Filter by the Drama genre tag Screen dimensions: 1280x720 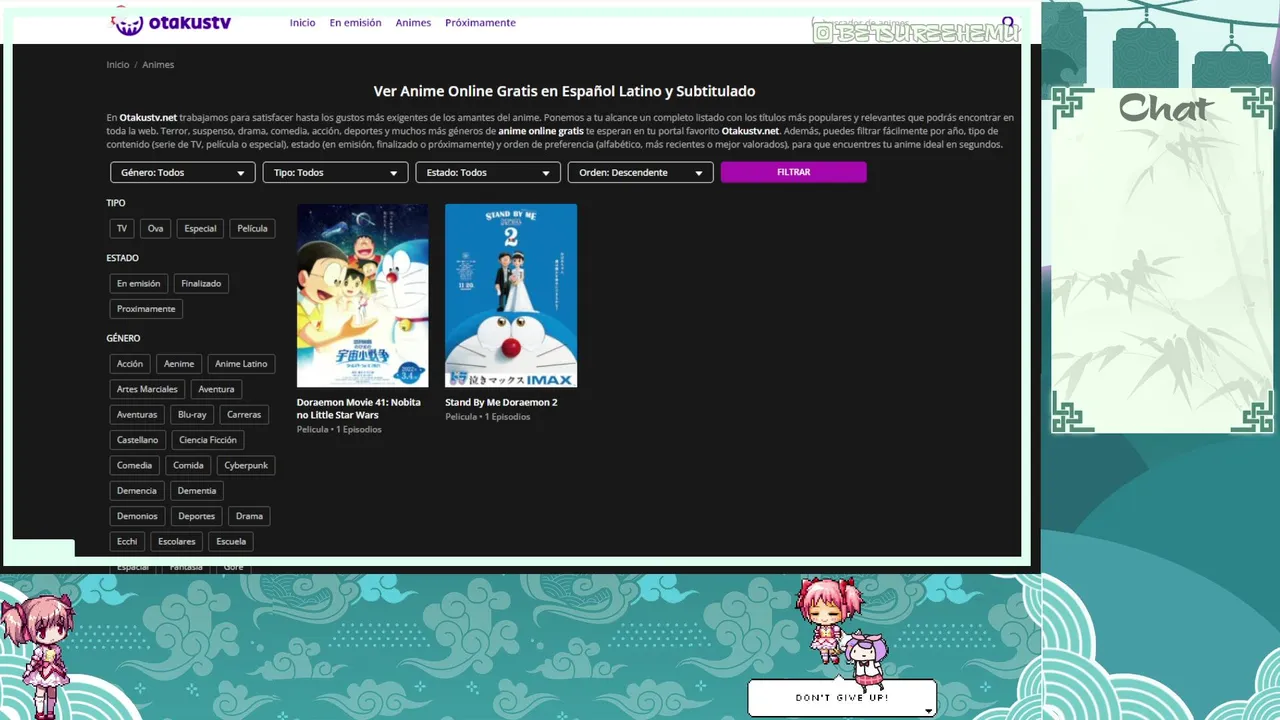(x=249, y=516)
